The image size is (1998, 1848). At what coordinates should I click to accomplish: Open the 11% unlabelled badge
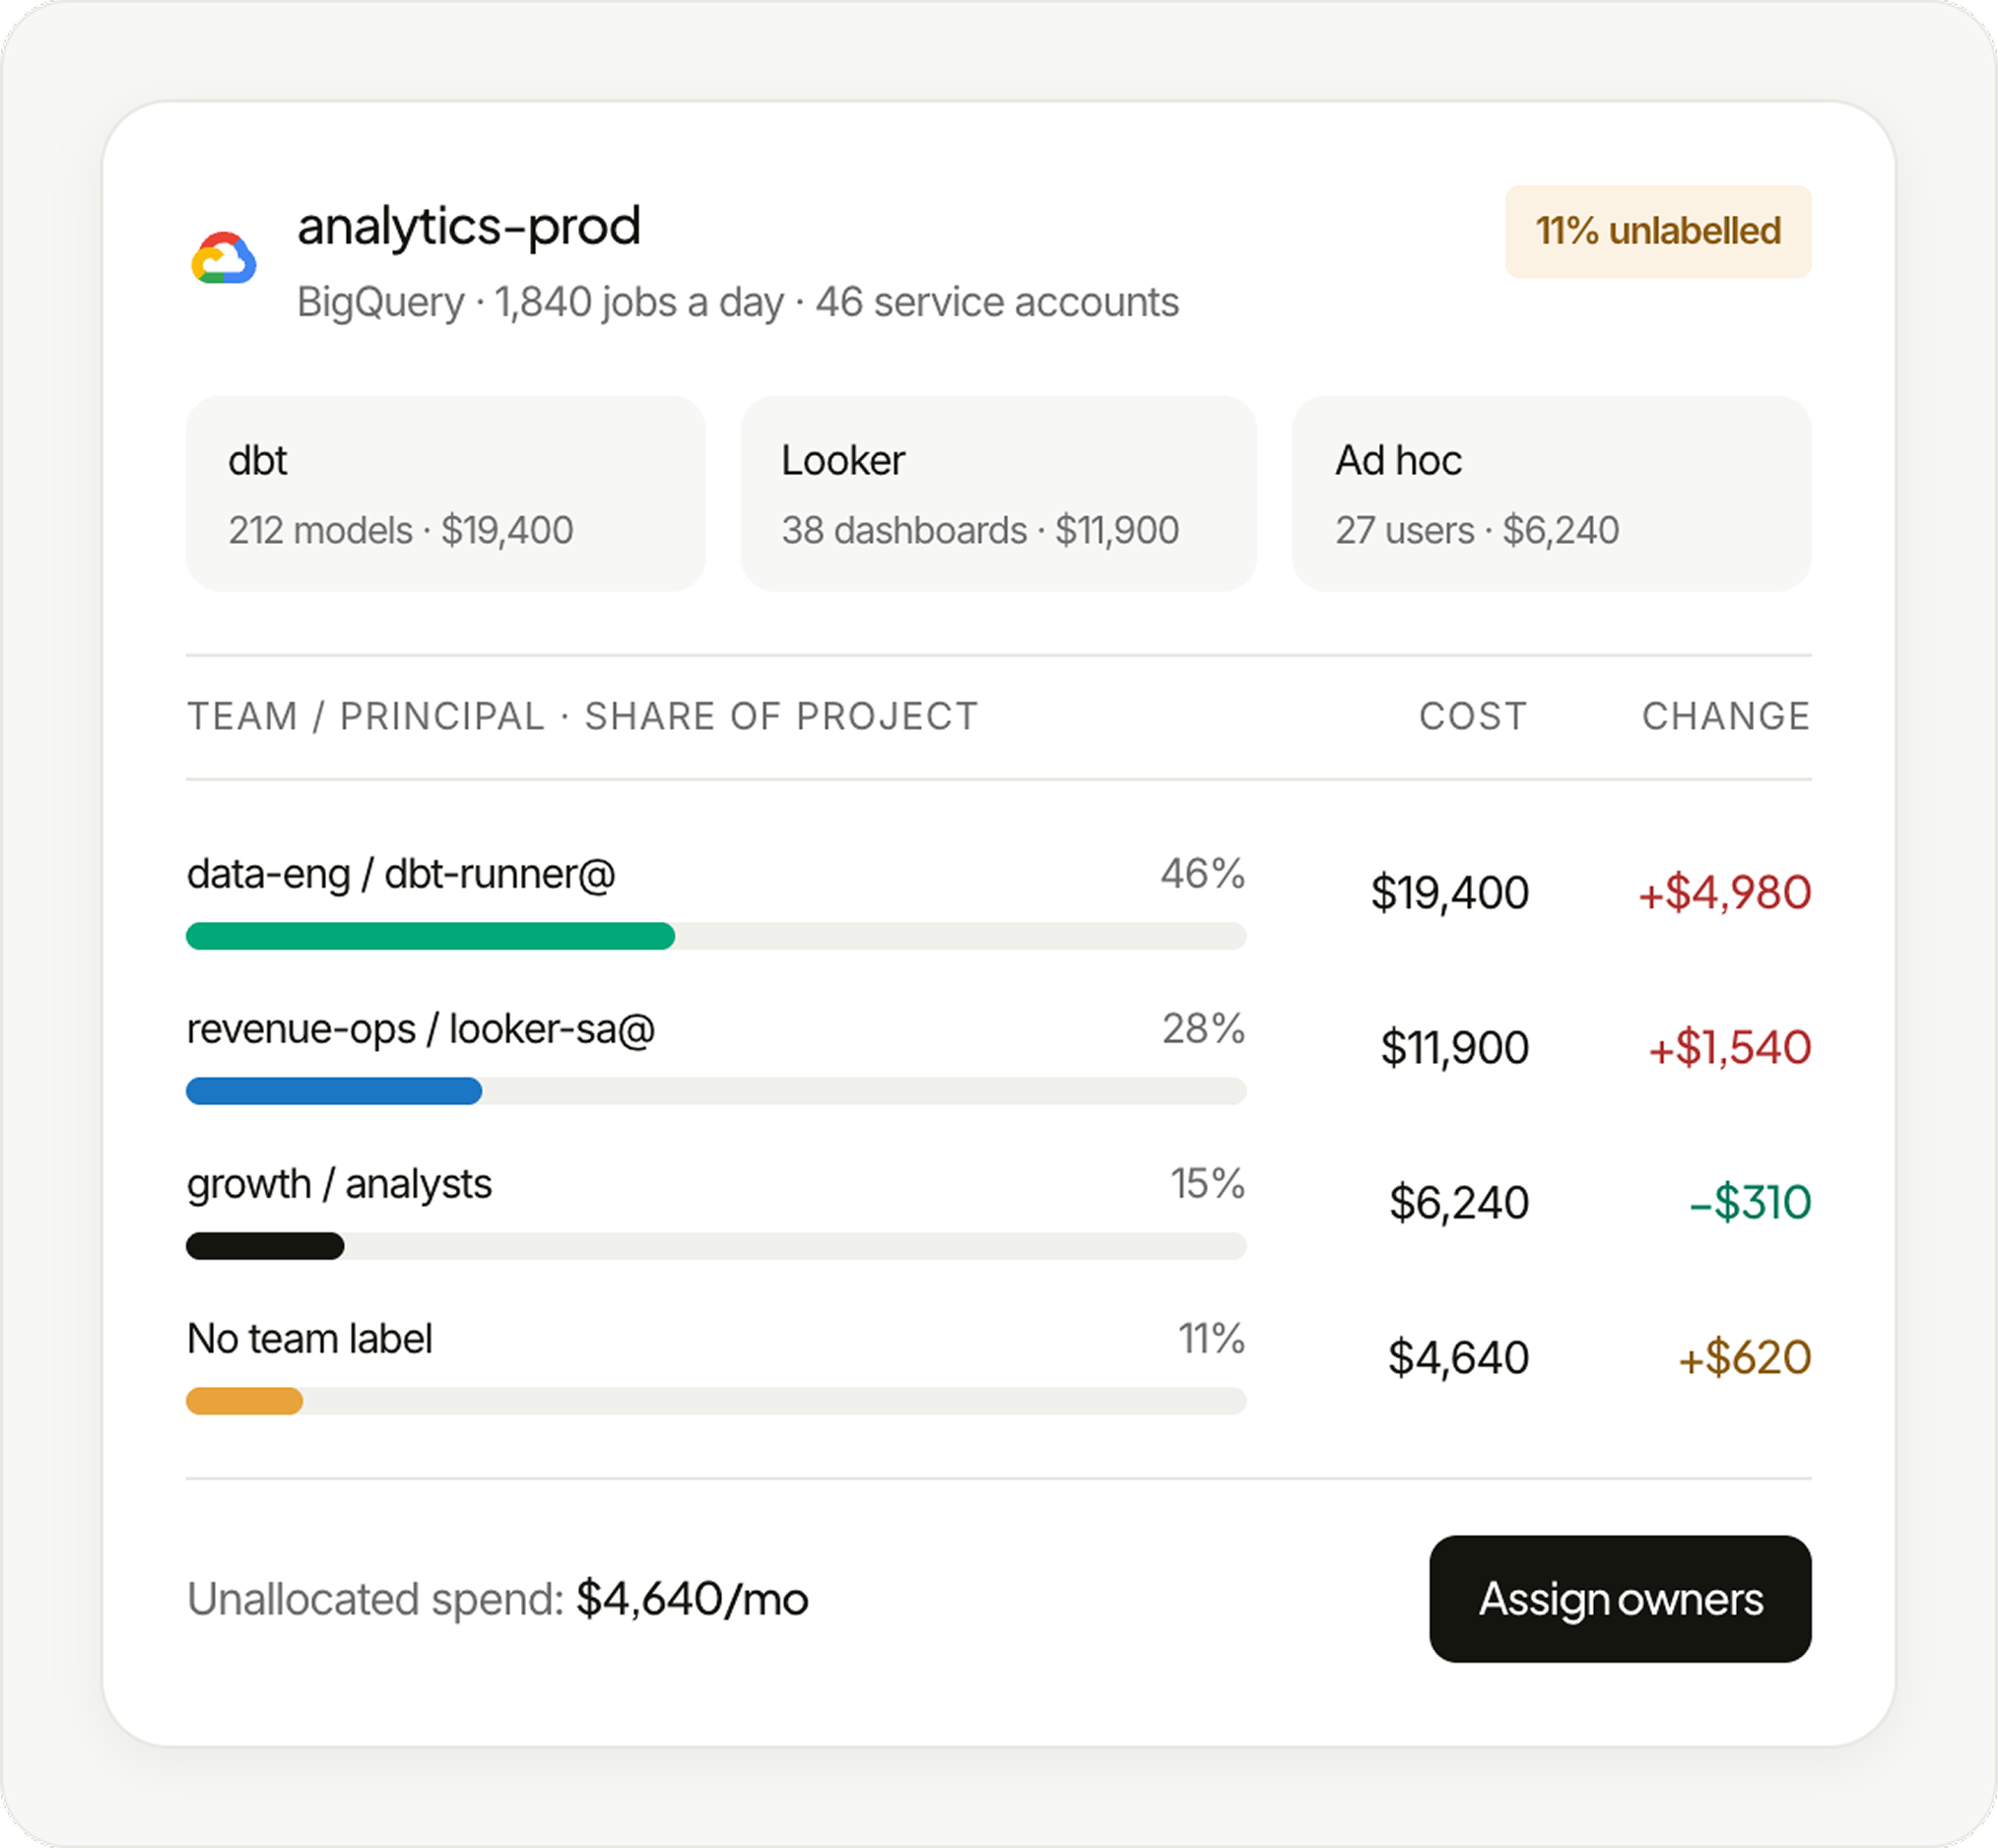1658,231
